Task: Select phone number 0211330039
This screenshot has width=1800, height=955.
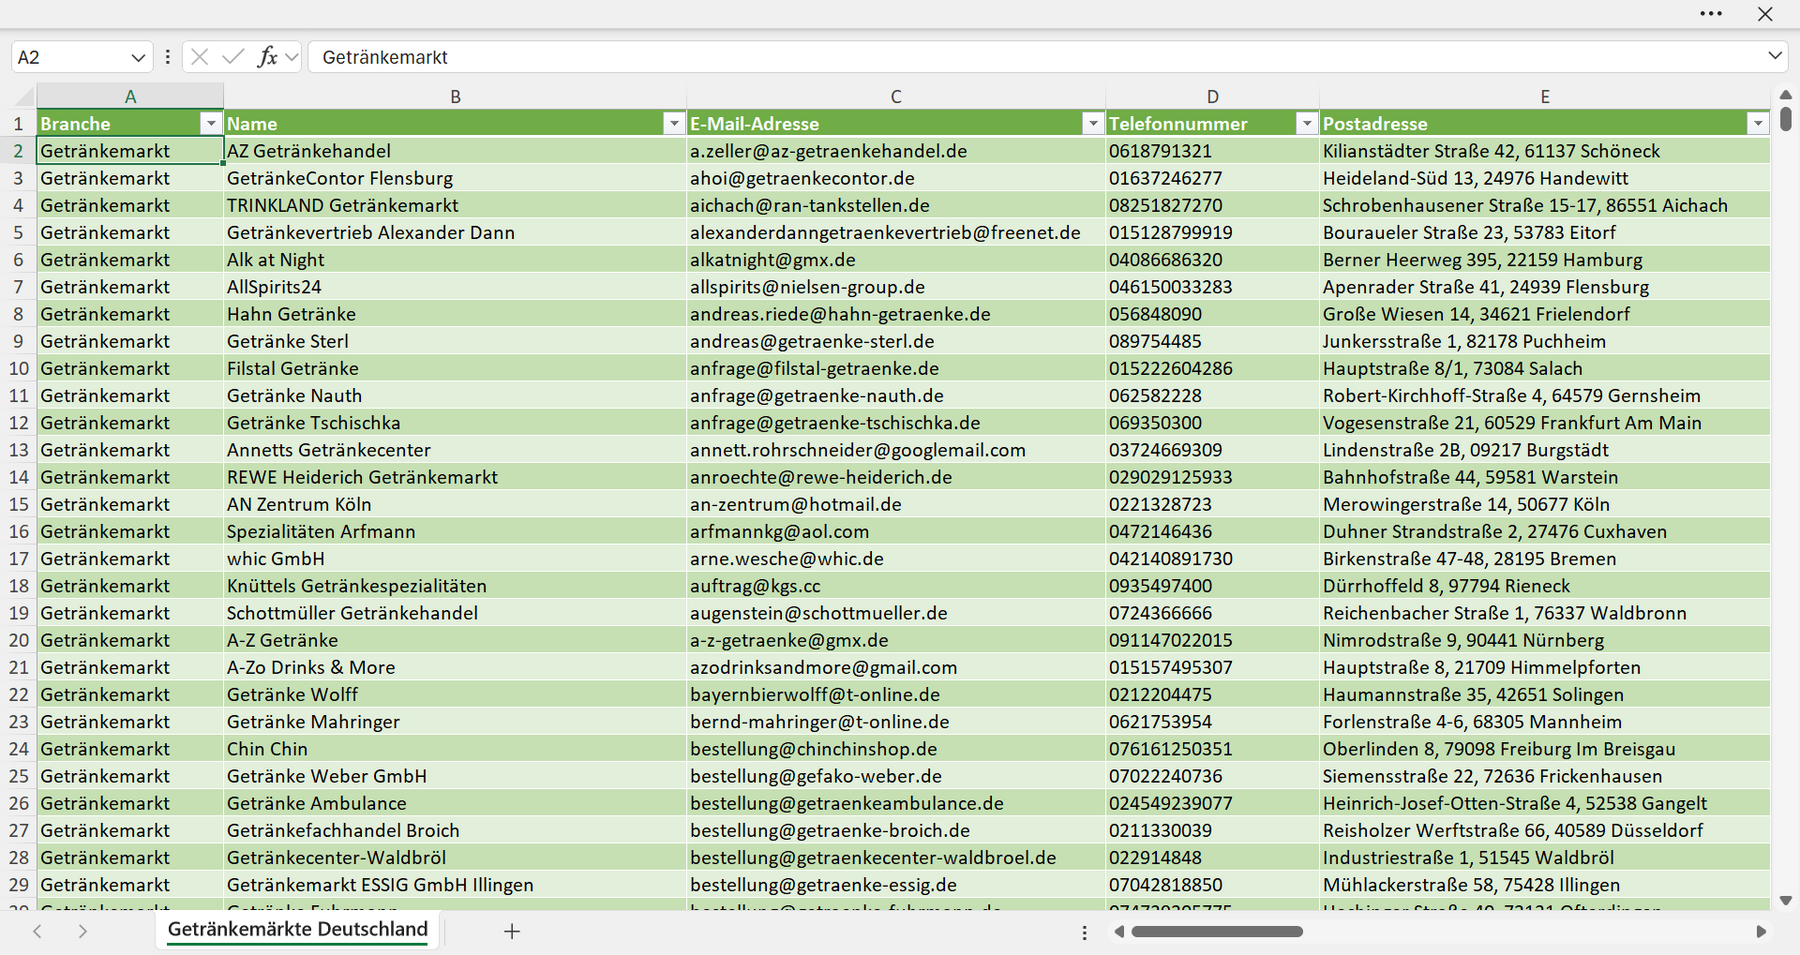Action: [1212, 830]
